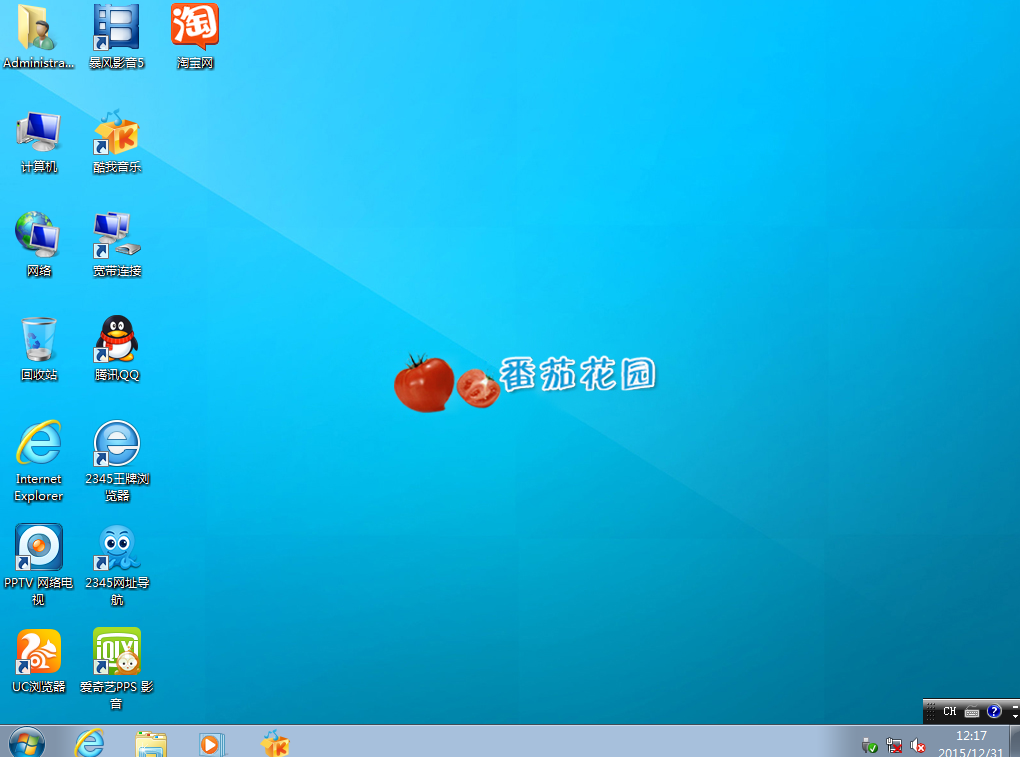This screenshot has height=757, width=1020.
Task: Open language bar help question mark
Action: click(994, 711)
